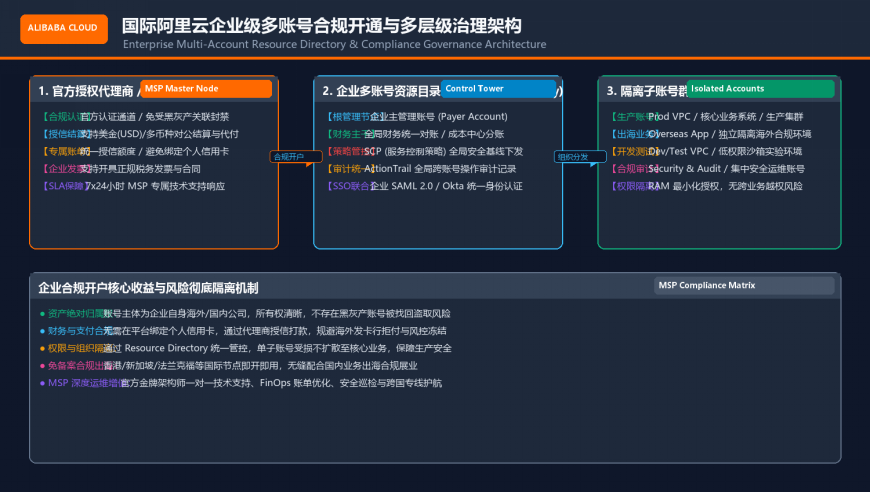Image resolution: width=870 pixels, height=492 pixels.
Task: Click the Prod VPC production account line
Action: click(707, 117)
